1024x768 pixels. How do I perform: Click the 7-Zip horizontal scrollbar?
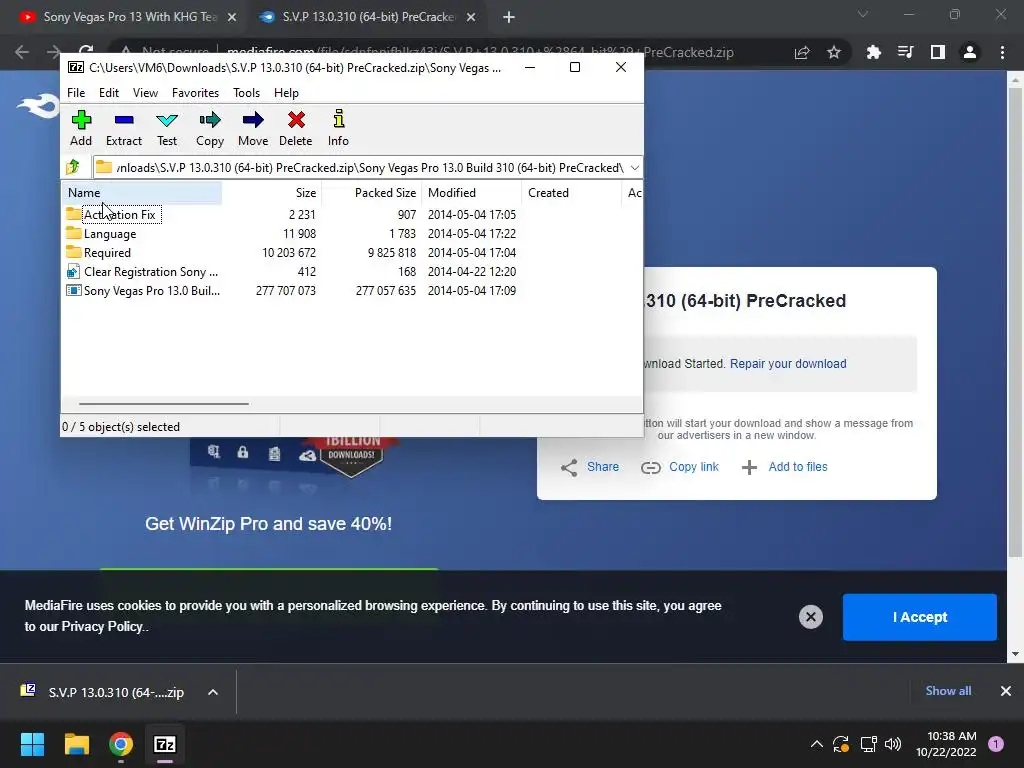(163, 404)
